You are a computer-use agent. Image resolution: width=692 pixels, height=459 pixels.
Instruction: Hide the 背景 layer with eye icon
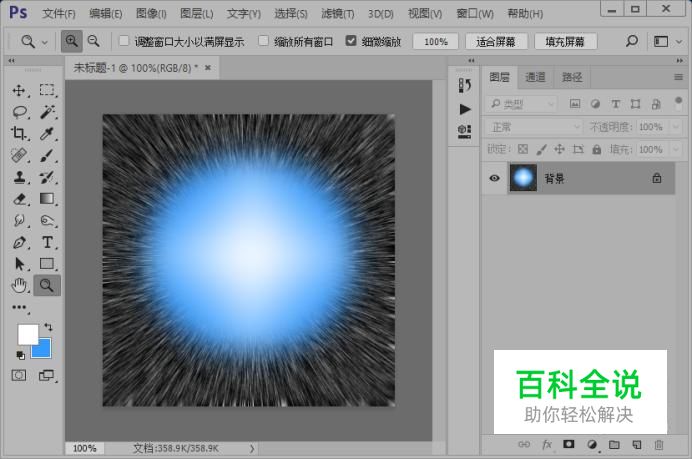click(x=494, y=178)
